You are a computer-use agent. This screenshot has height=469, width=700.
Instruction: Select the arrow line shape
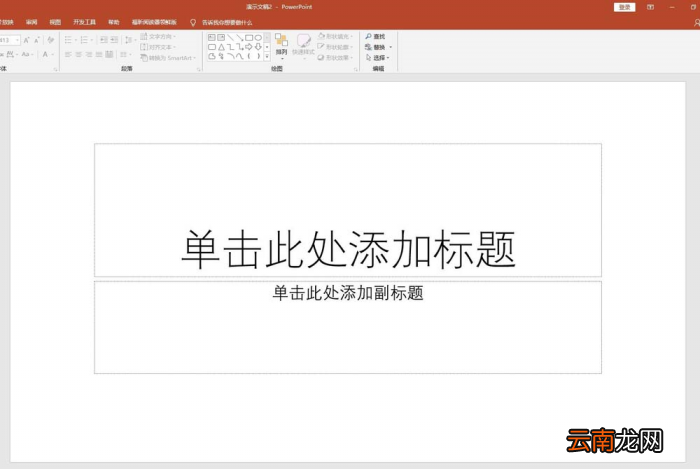click(240, 37)
